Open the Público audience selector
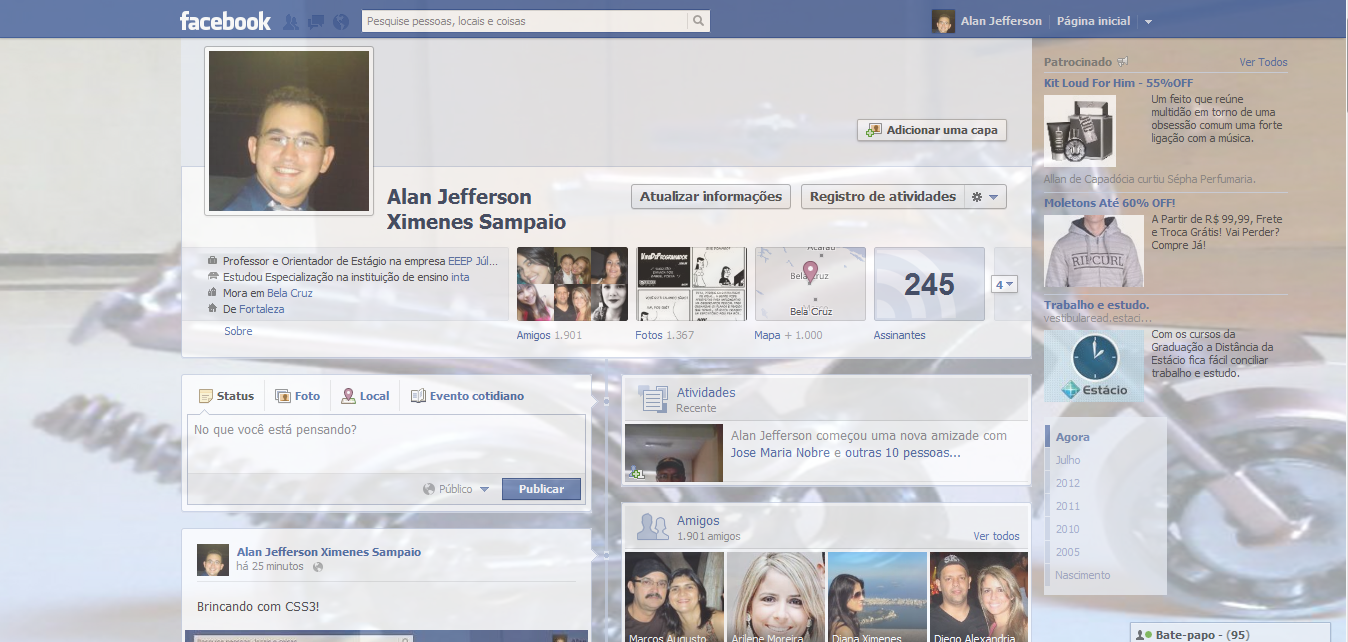This screenshot has height=642, width=1348. coord(456,489)
